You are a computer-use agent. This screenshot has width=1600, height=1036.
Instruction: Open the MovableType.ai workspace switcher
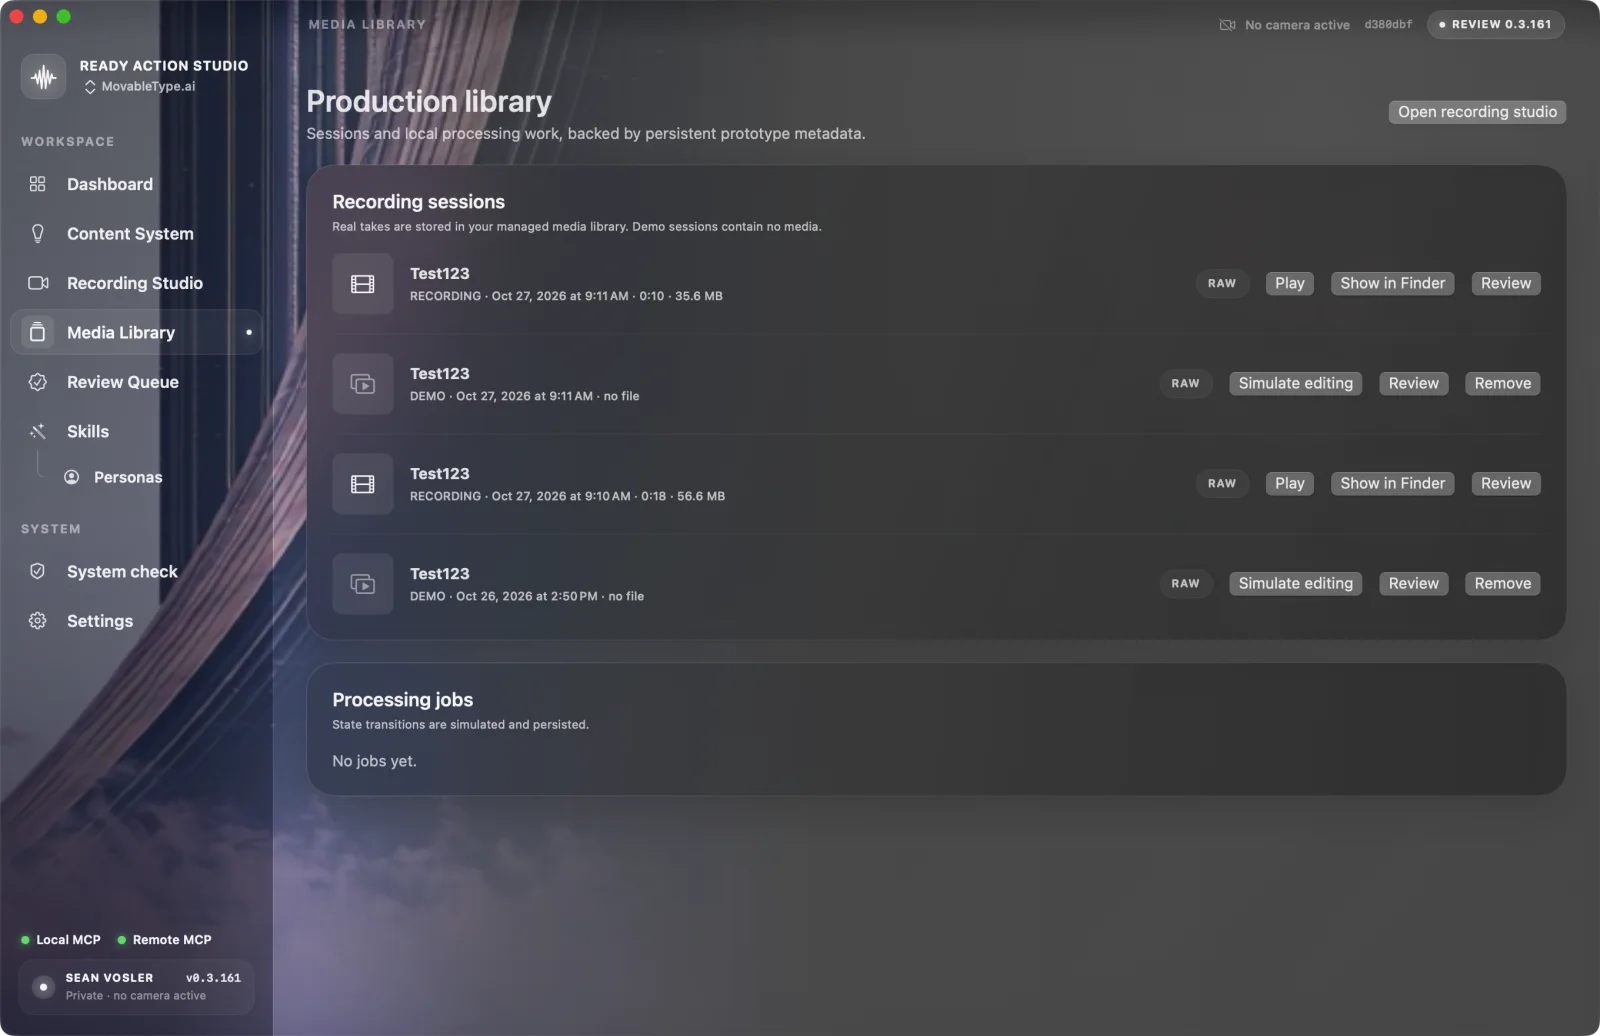tap(140, 87)
